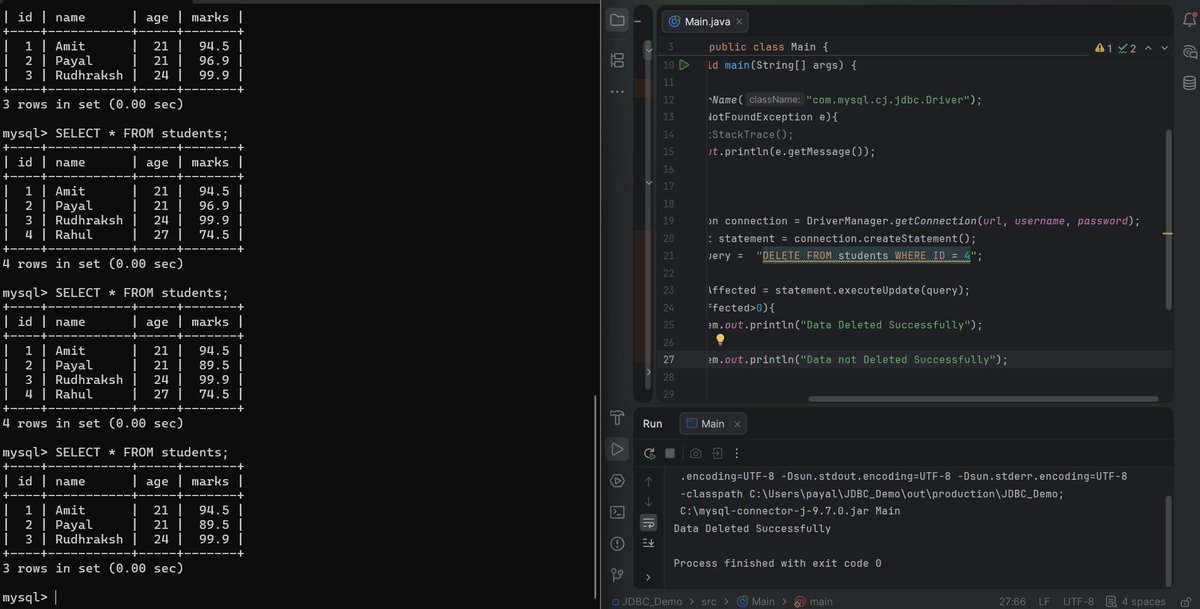Navigate down the stack trace arrow
Image resolution: width=1200 pixels, height=609 pixels.
pos(648,501)
